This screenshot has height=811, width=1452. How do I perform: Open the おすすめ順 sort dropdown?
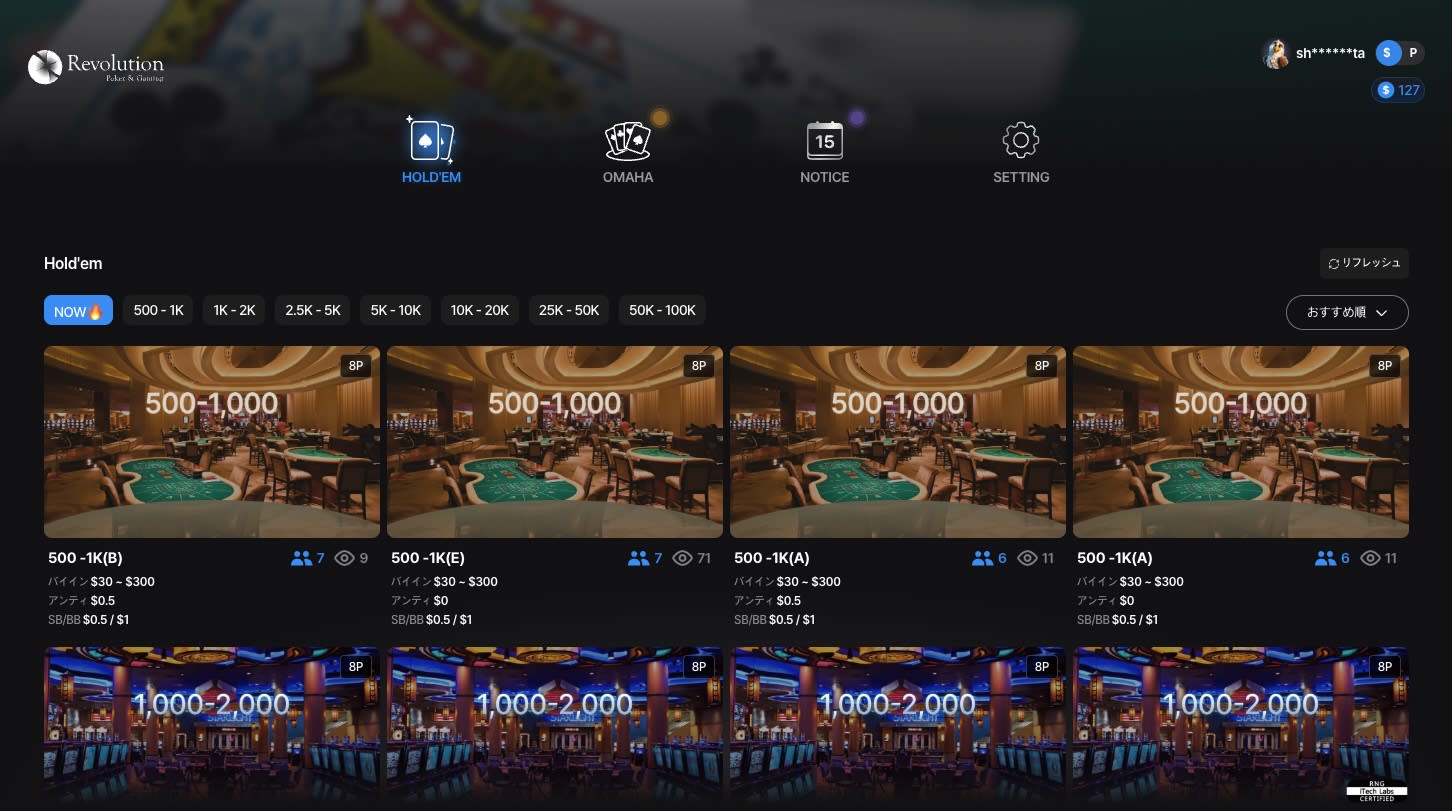[x=1347, y=312]
